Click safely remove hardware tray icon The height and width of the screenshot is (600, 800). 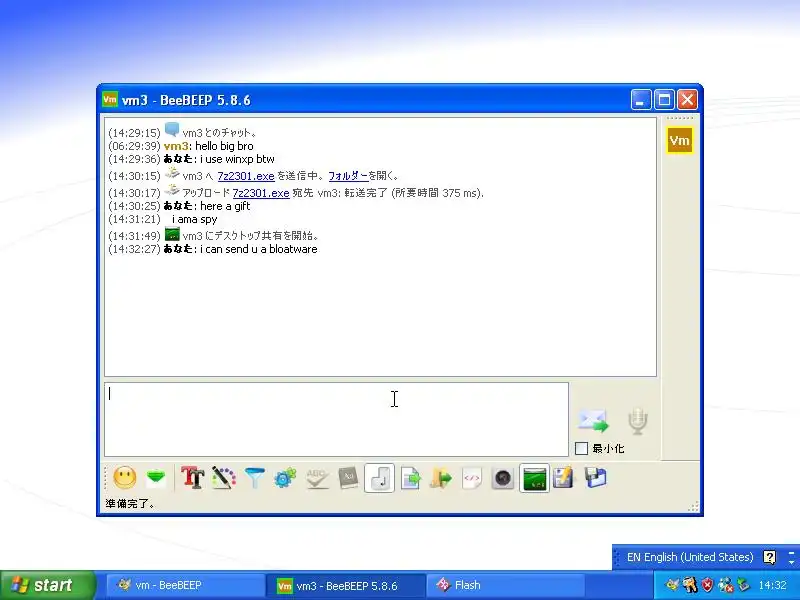pyautogui.click(x=744, y=585)
